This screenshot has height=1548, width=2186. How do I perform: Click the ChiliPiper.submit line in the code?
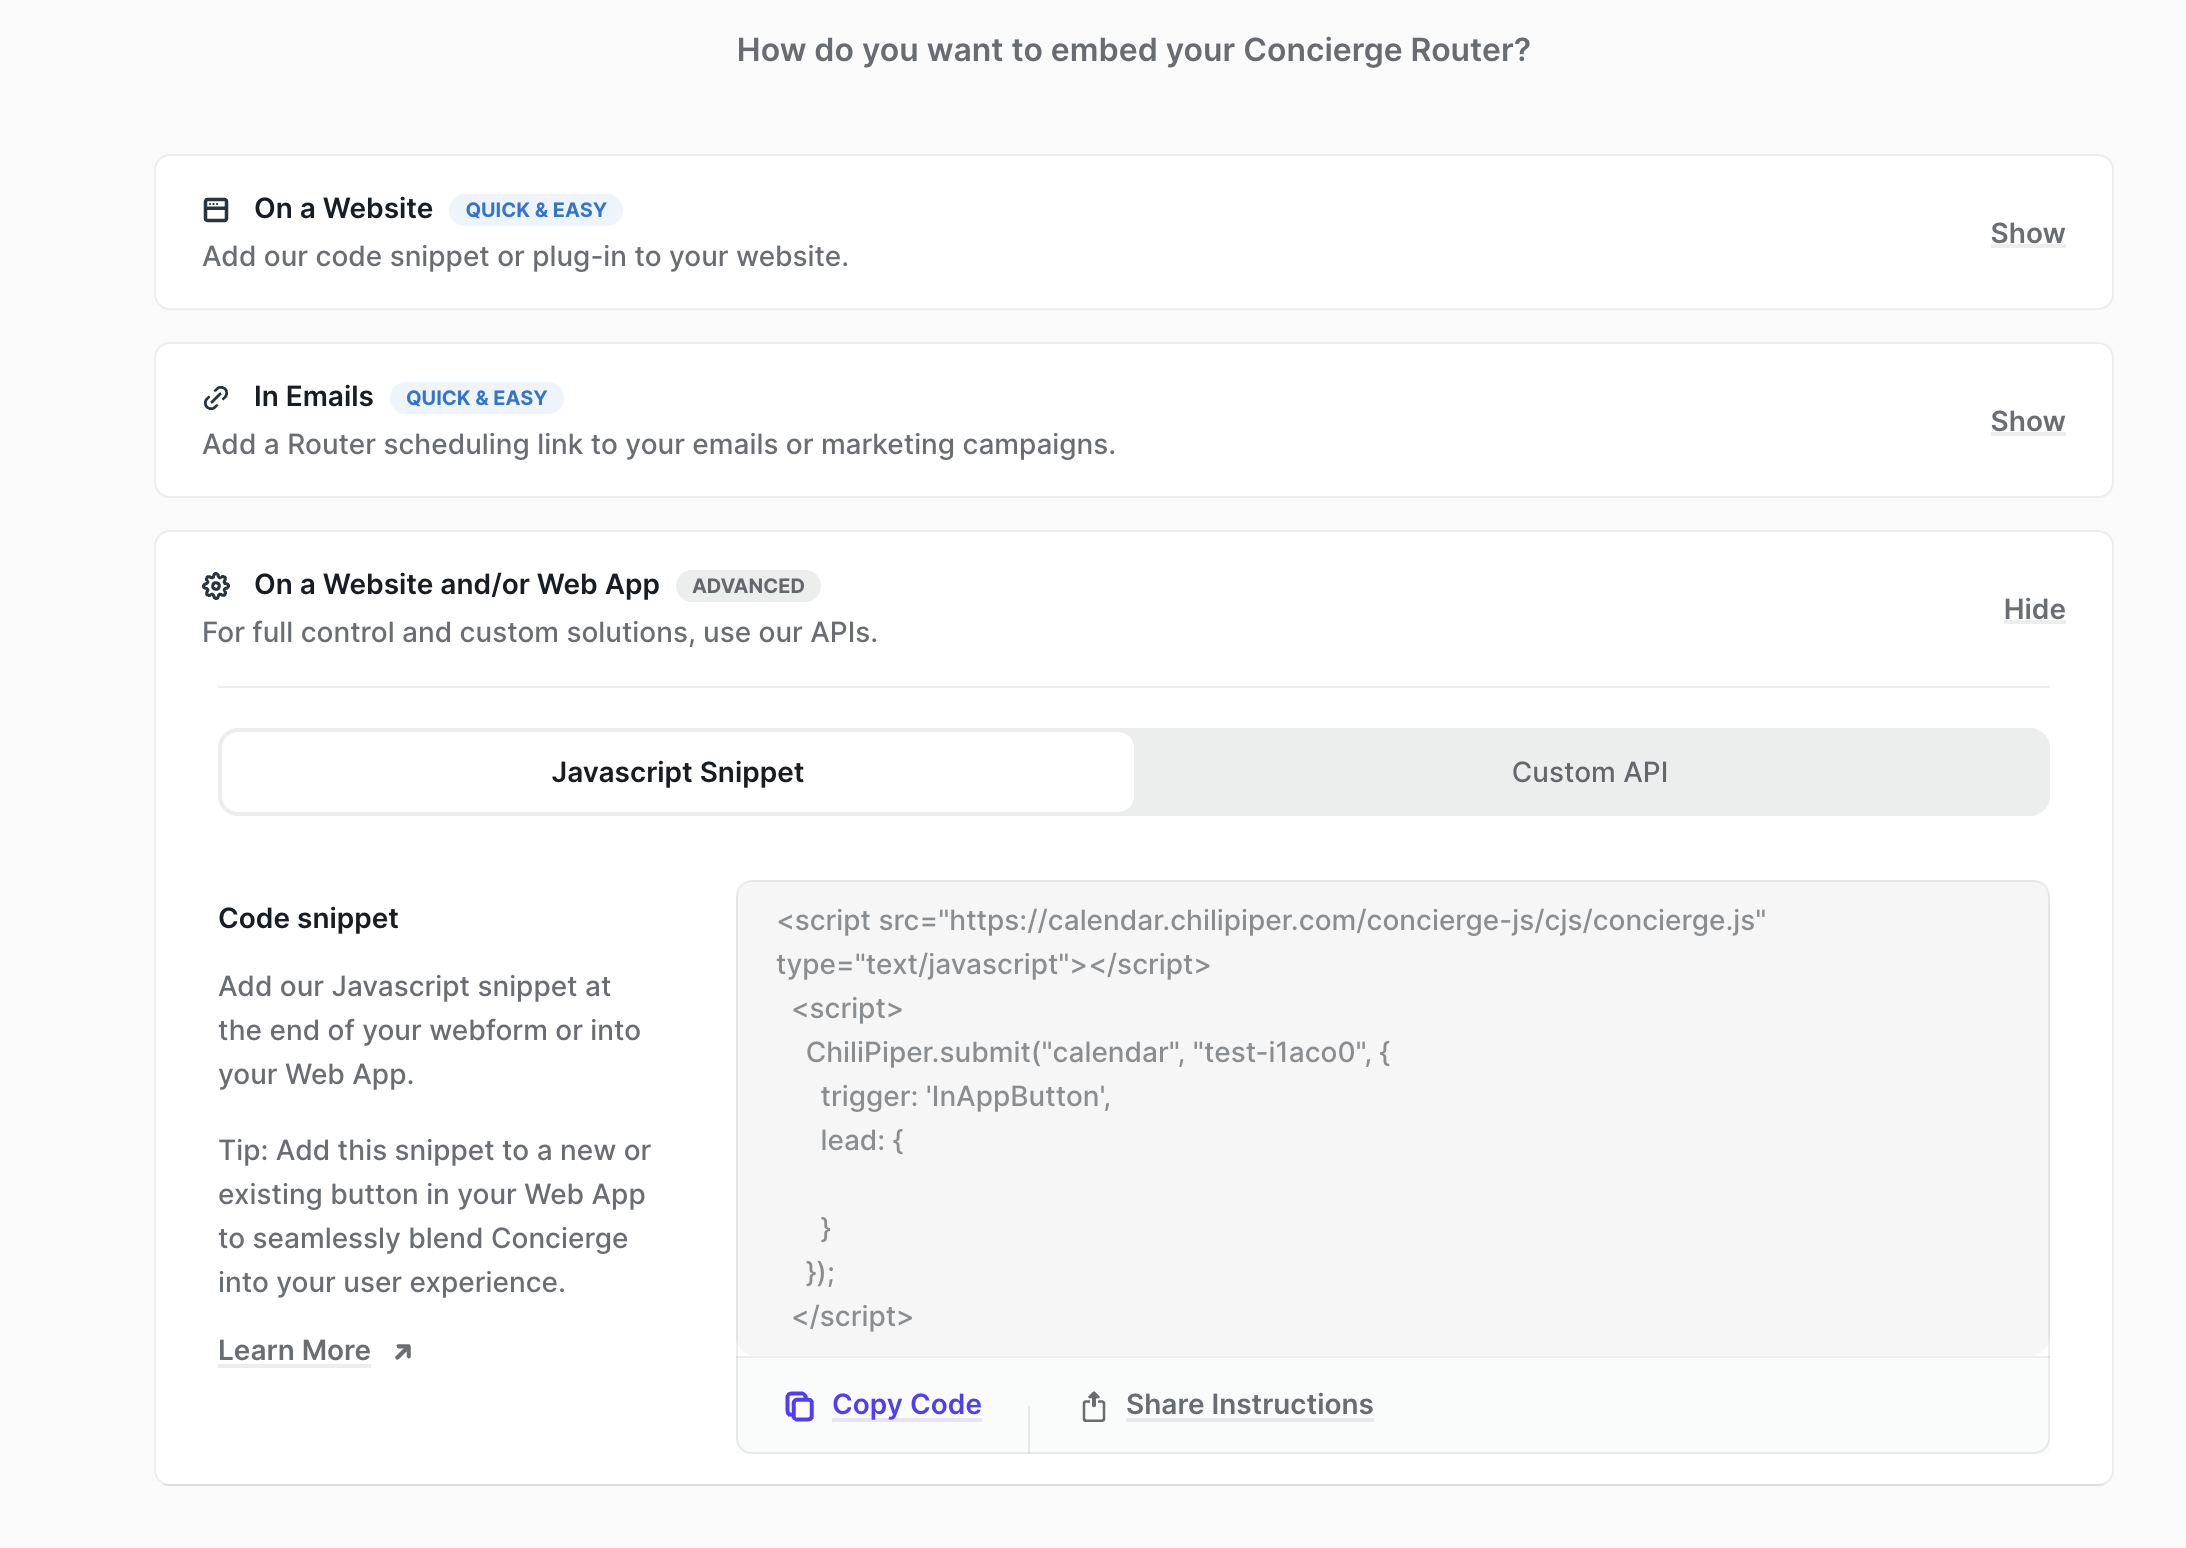[x=1097, y=1052]
